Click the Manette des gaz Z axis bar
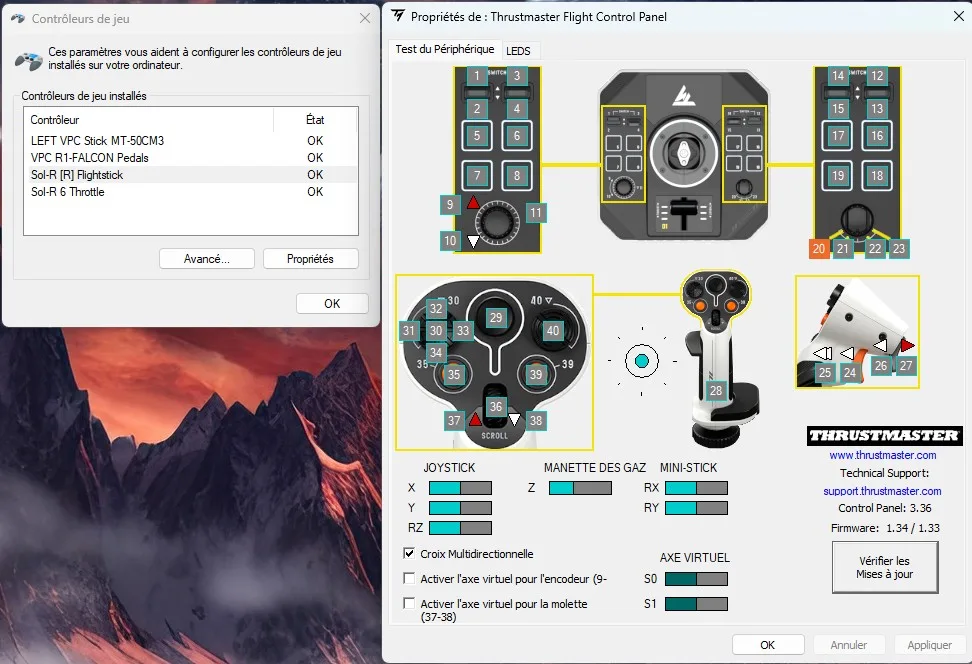This screenshot has height=664, width=972. coord(580,488)
